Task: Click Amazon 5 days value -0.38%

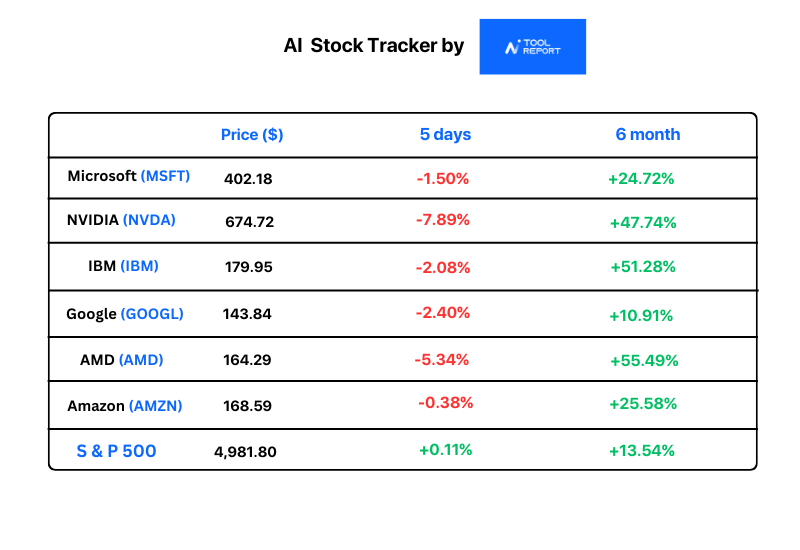Action: coord(445,403)
